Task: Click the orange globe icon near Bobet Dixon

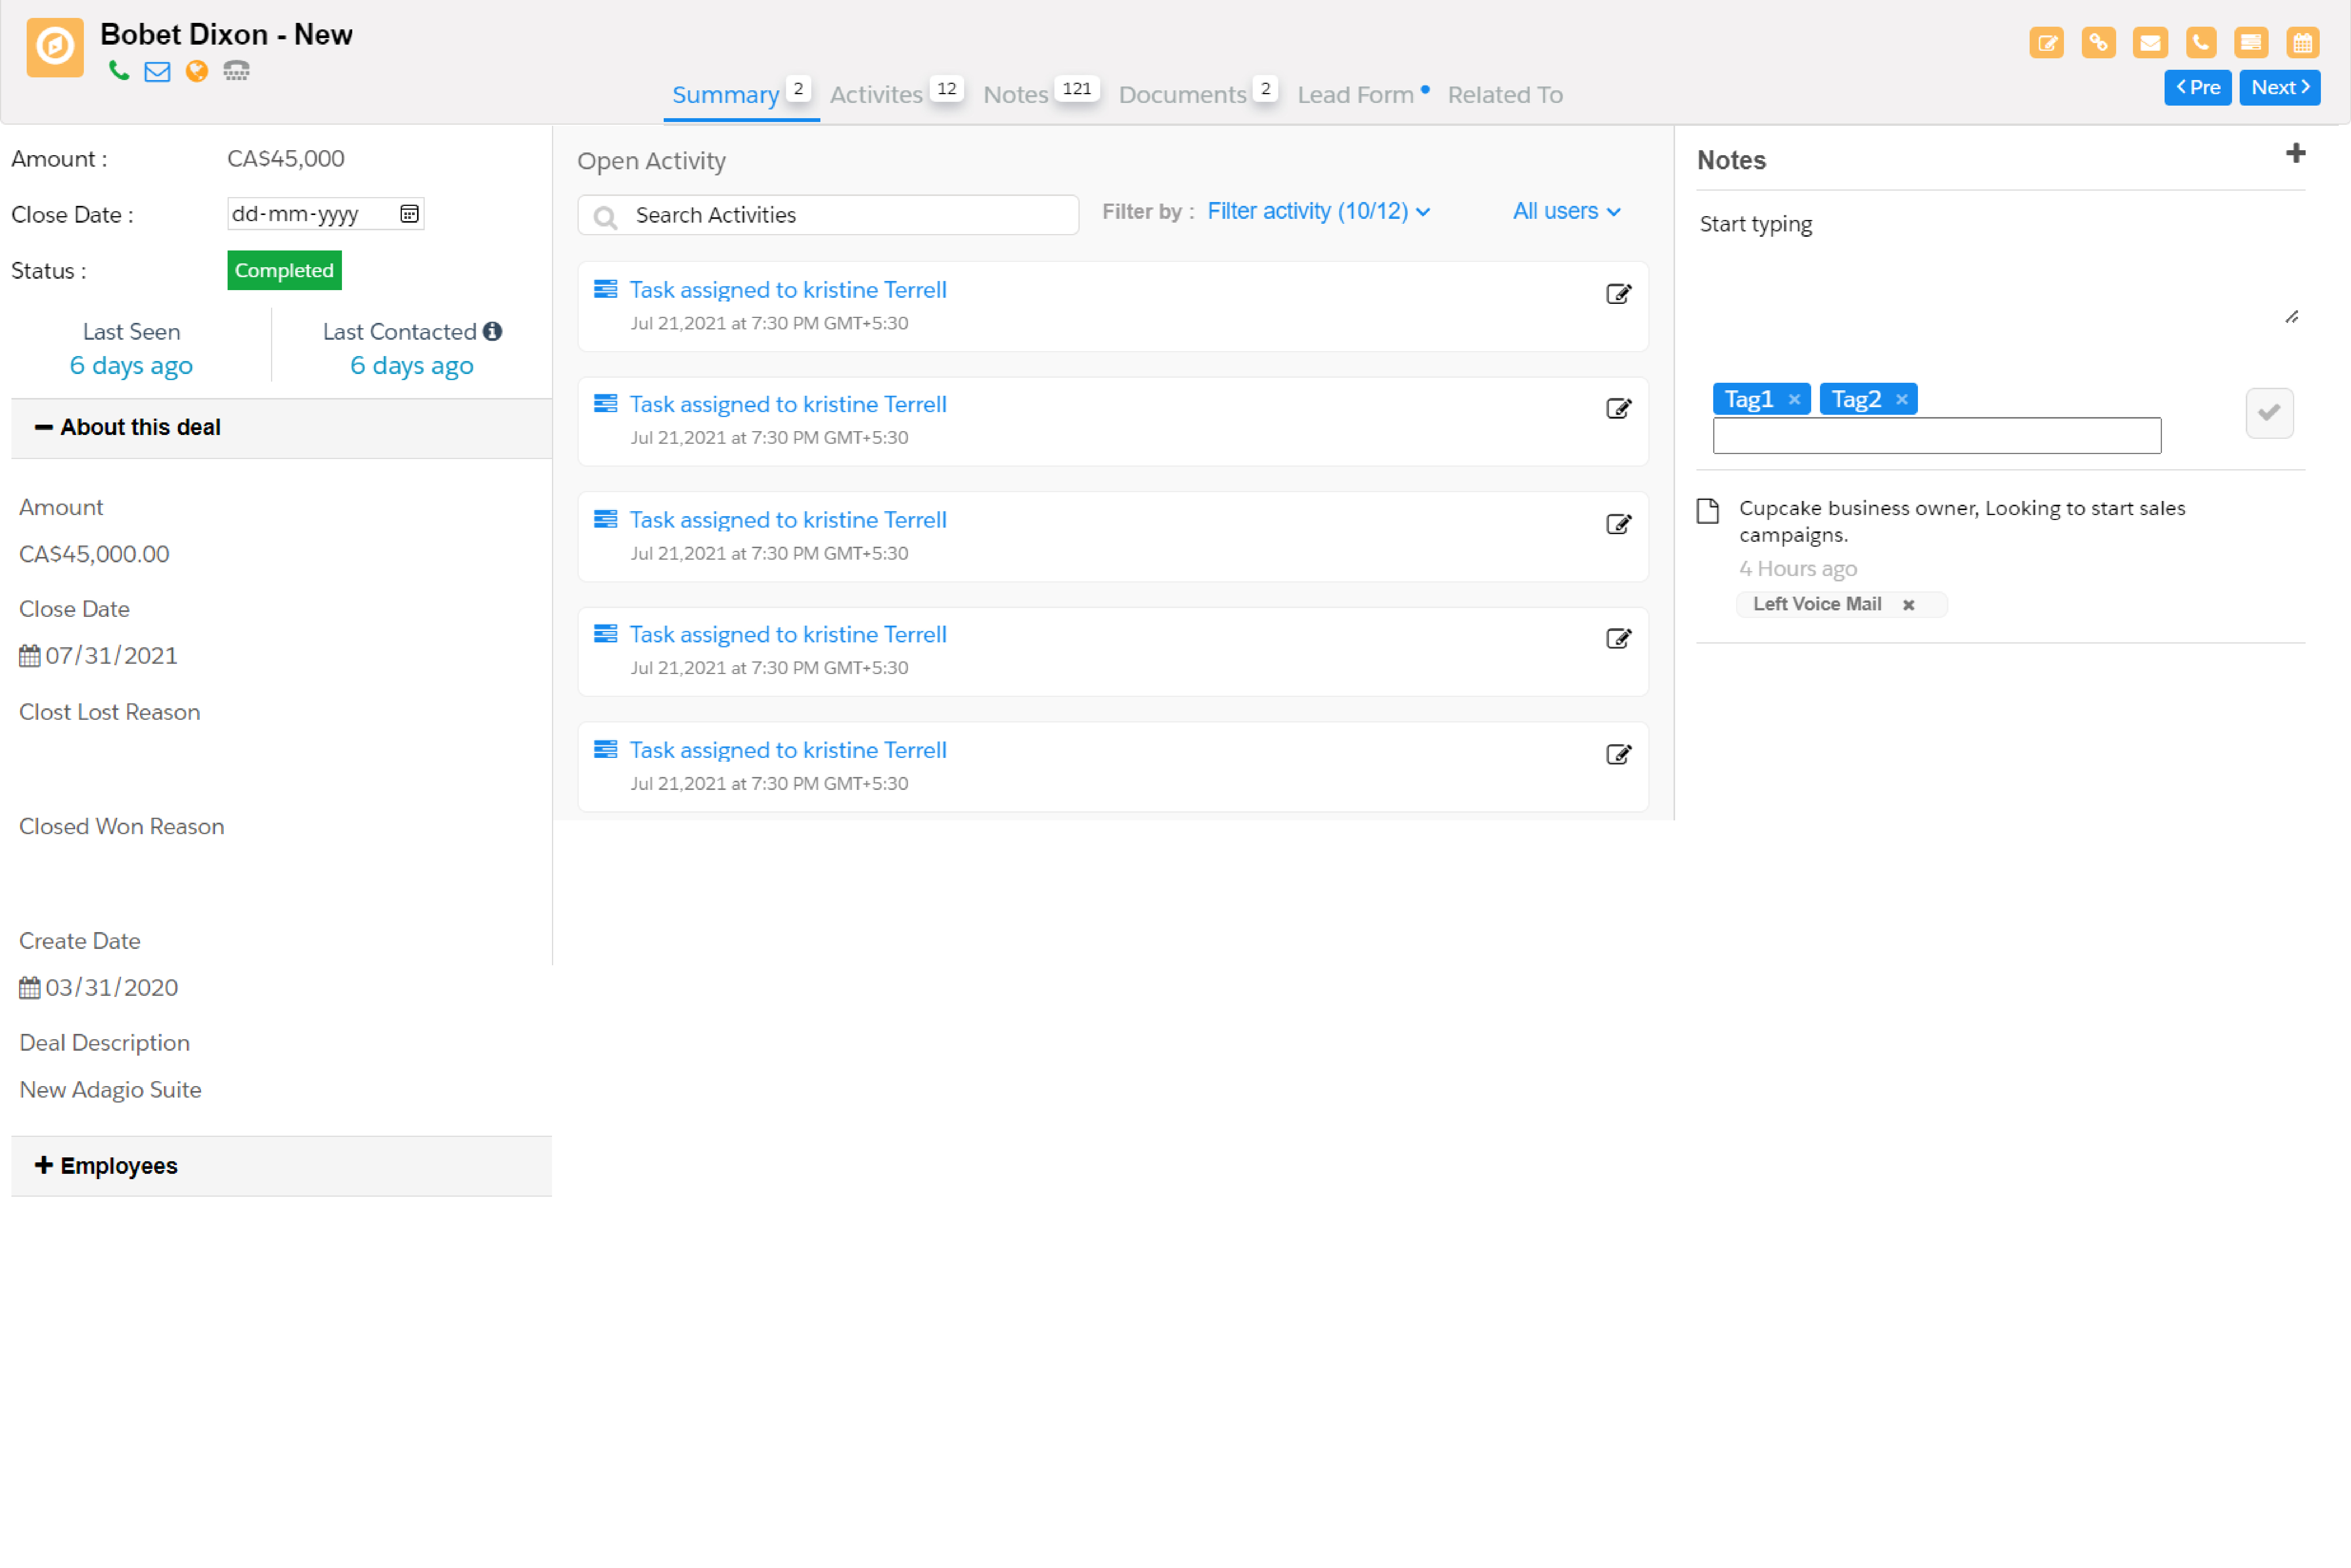Action: pyautogui.click(x=197, y=71)
